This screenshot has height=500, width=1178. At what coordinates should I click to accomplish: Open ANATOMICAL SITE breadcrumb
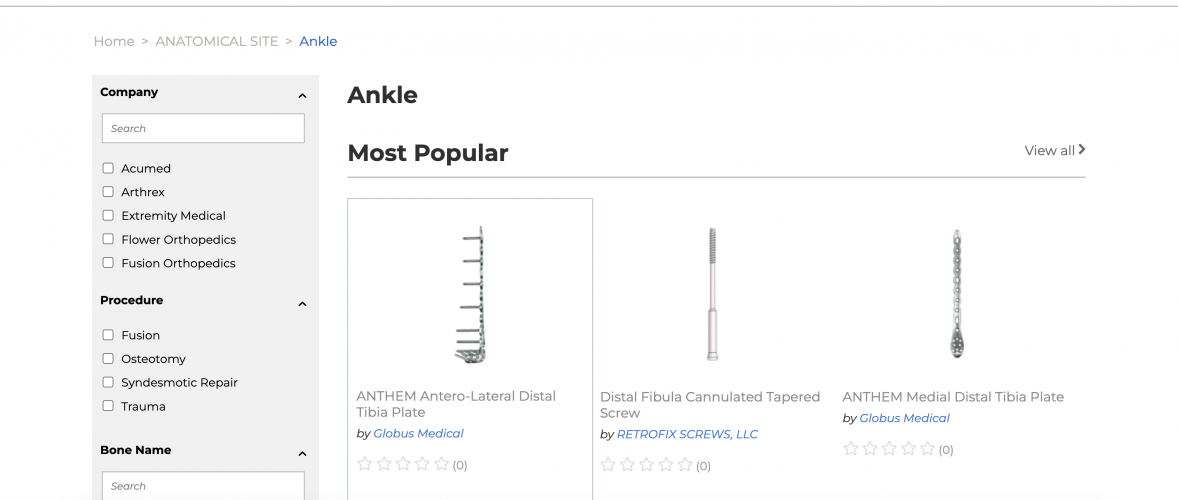217,42
